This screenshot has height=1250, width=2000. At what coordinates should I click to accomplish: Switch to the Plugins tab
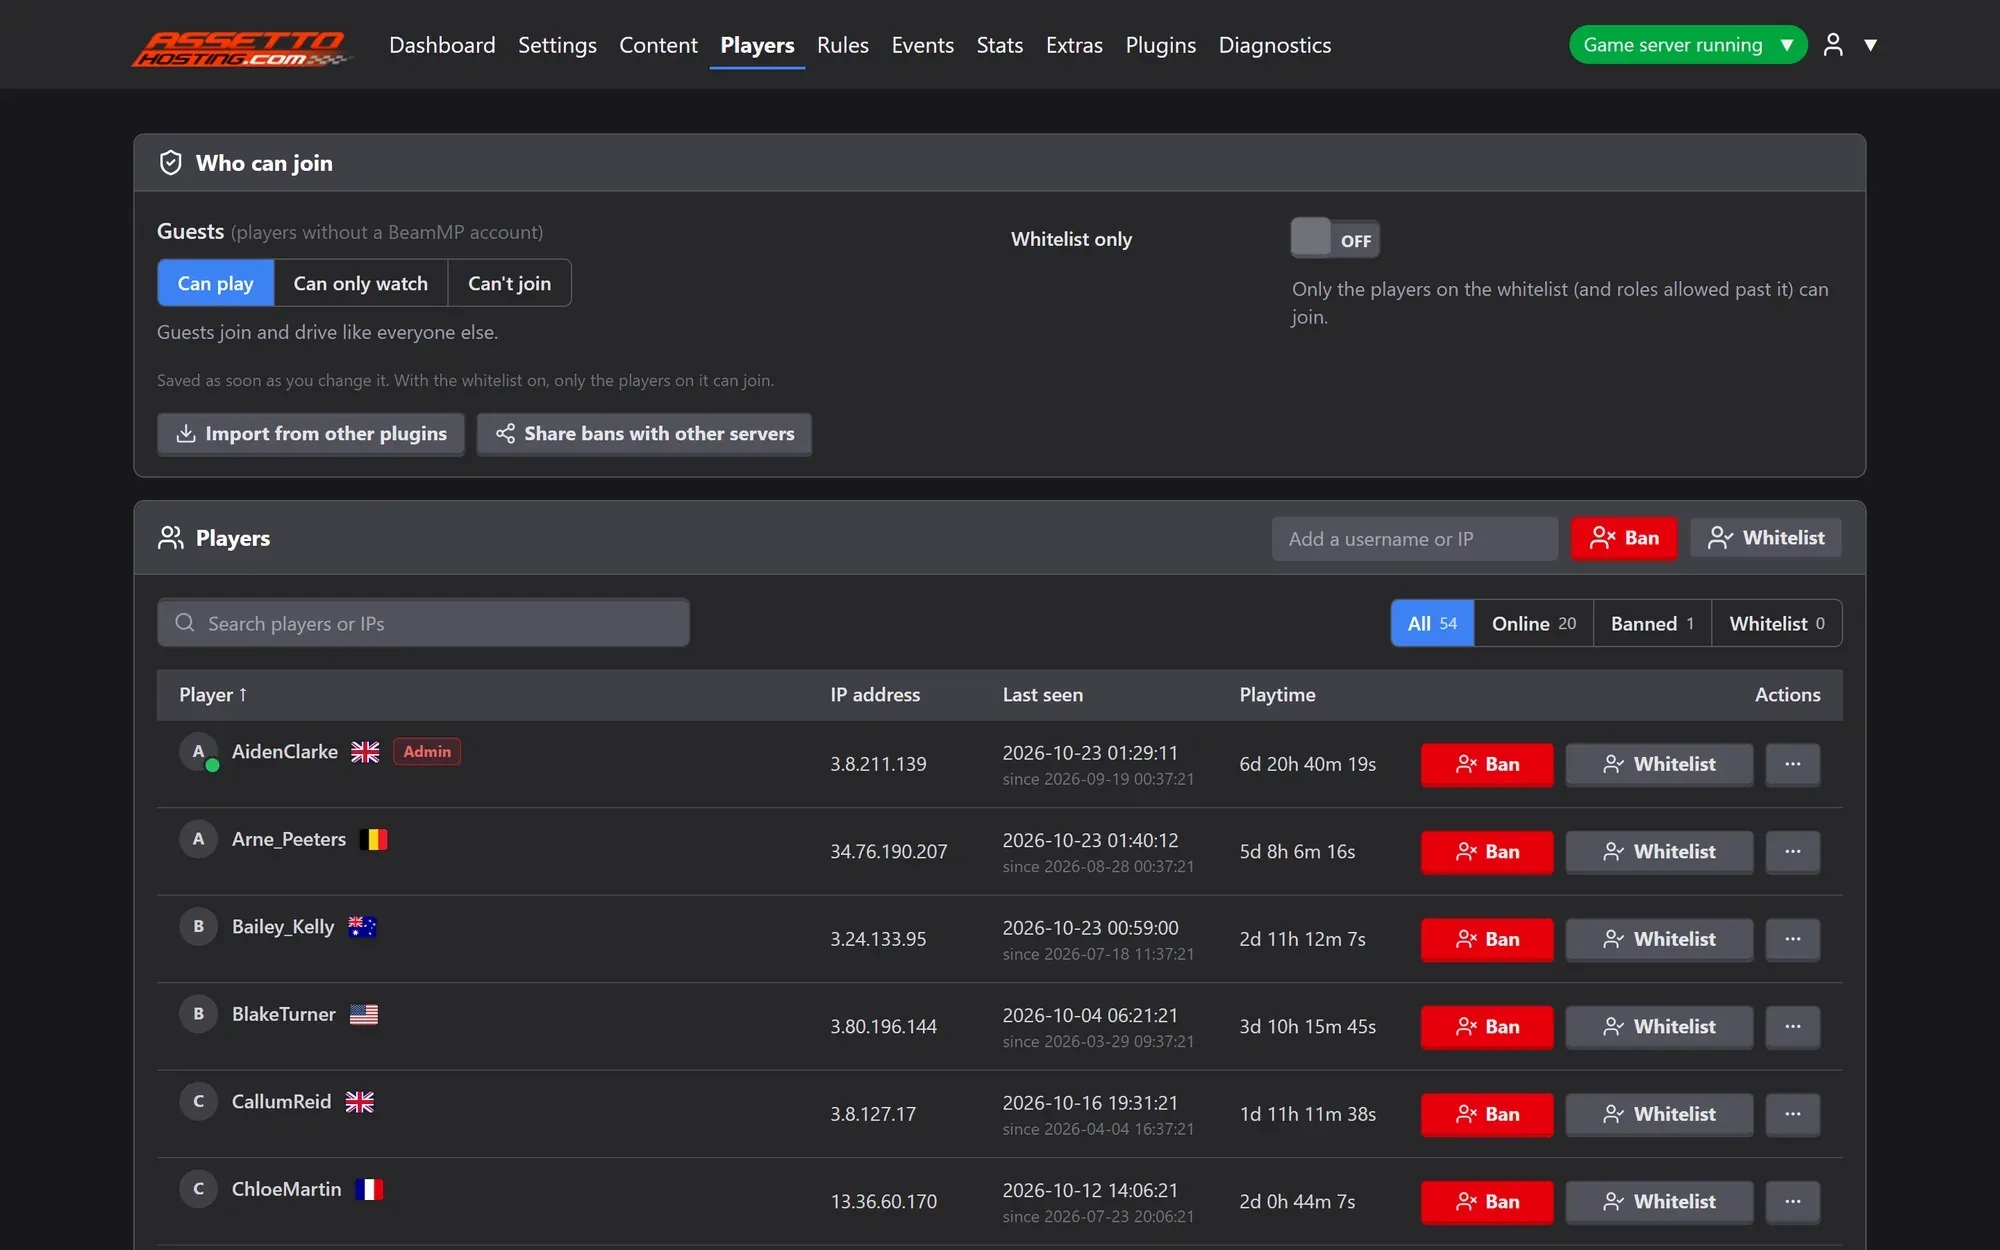tap(1160, 45)
